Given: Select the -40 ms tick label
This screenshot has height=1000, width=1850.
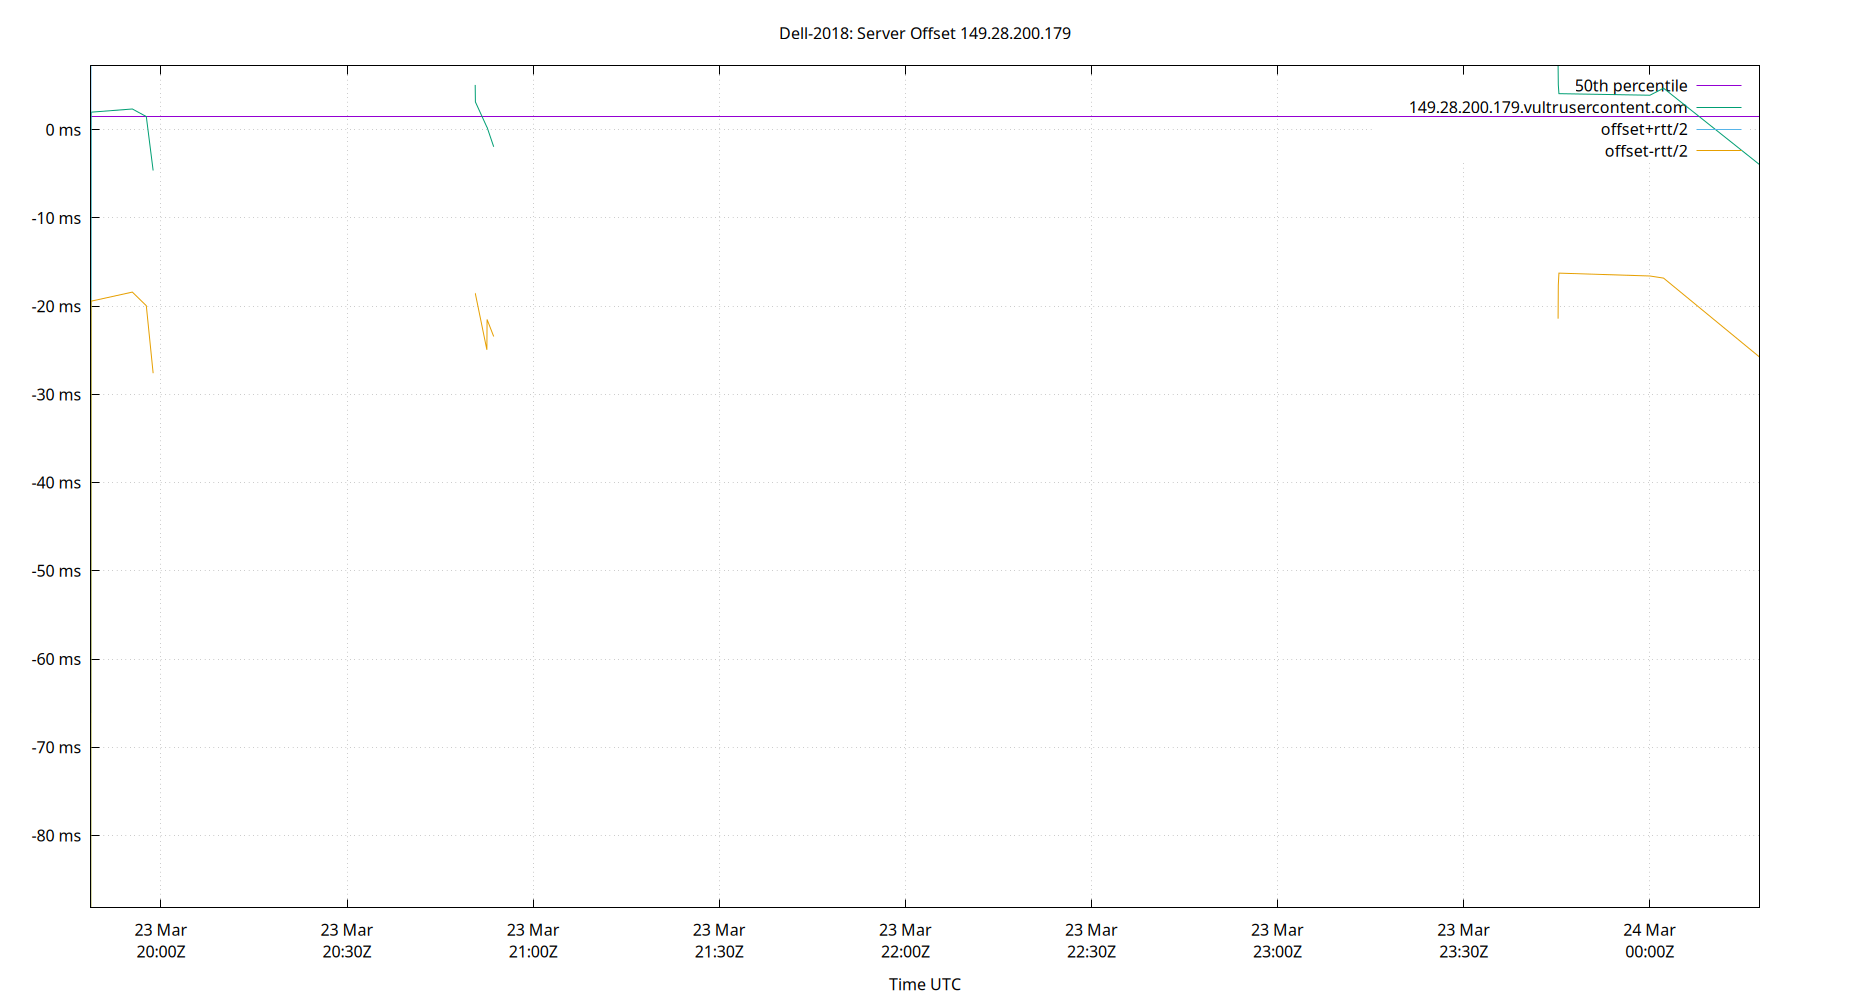Looking at the screenshot, I should pyautogui.click(x=55, y=482).
